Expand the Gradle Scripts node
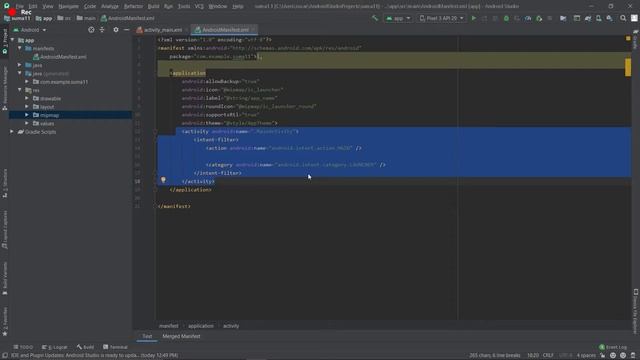 pyautogui.click(x=12, y=132)
